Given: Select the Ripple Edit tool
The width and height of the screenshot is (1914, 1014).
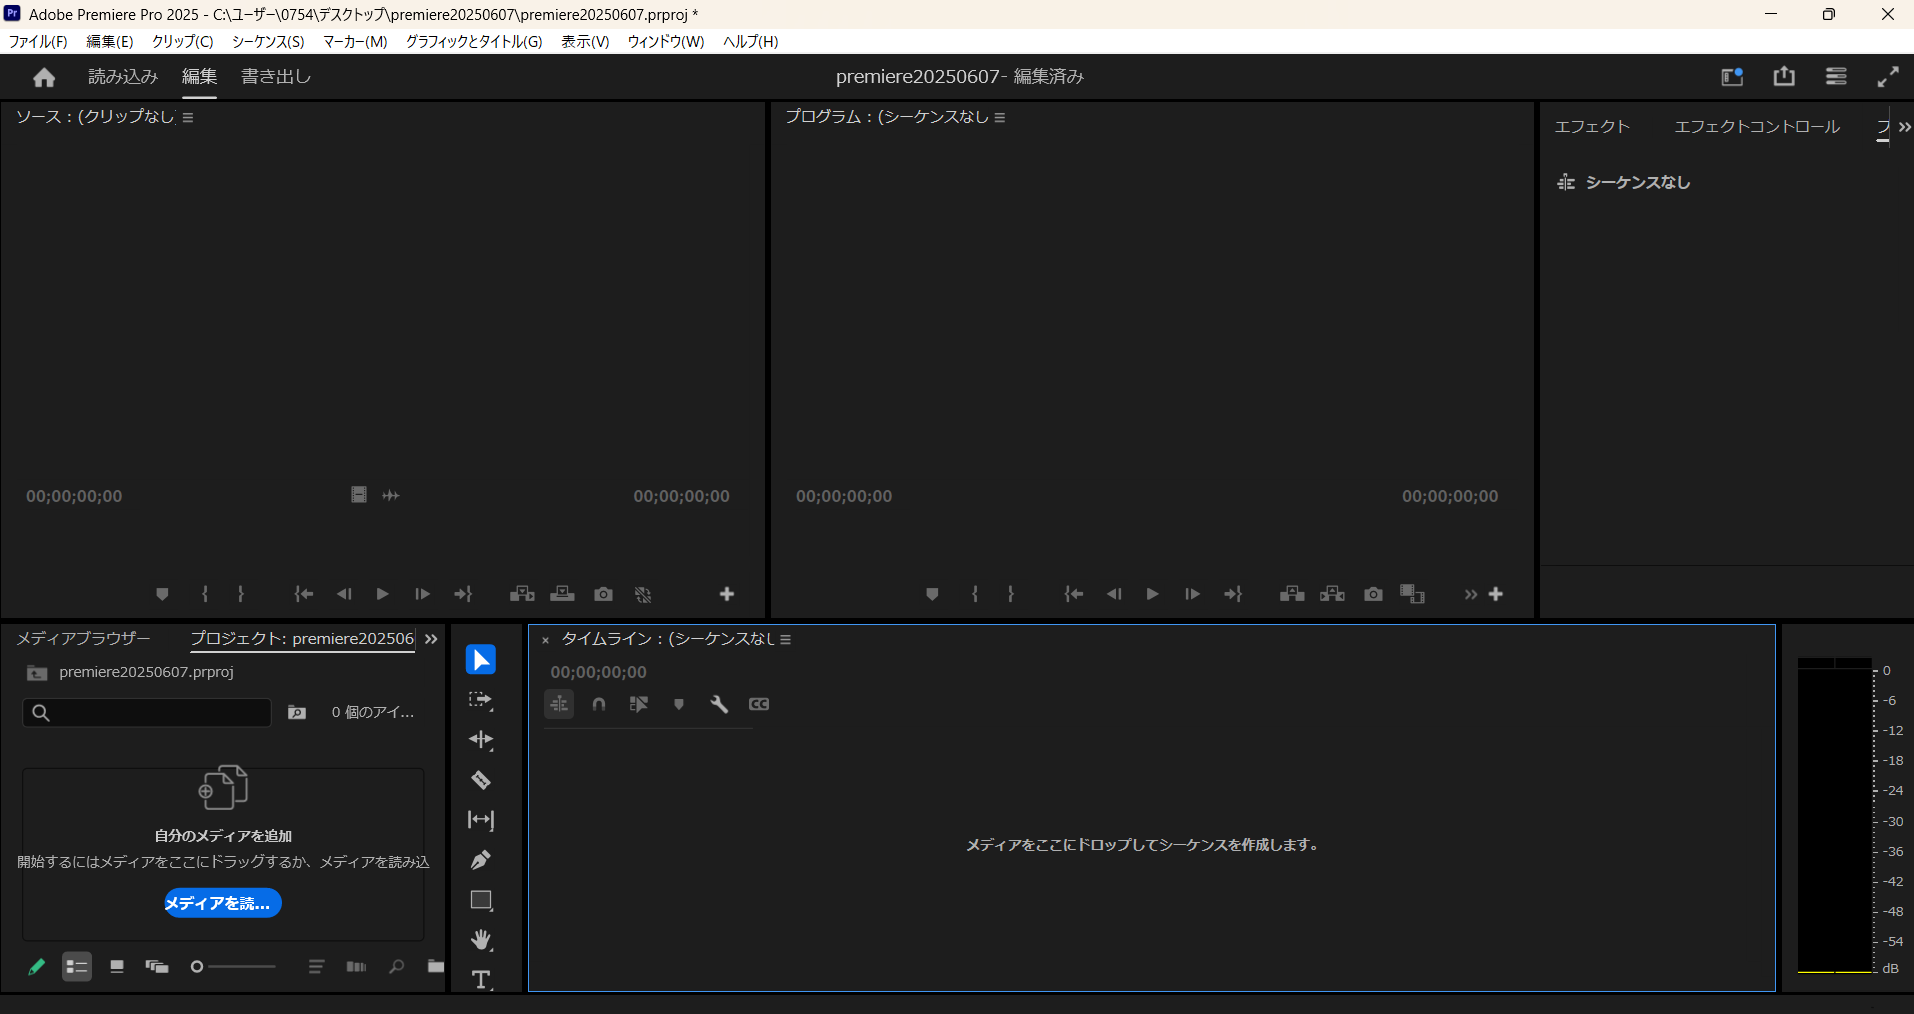Looking at the screenshot, I should (481, 740).
